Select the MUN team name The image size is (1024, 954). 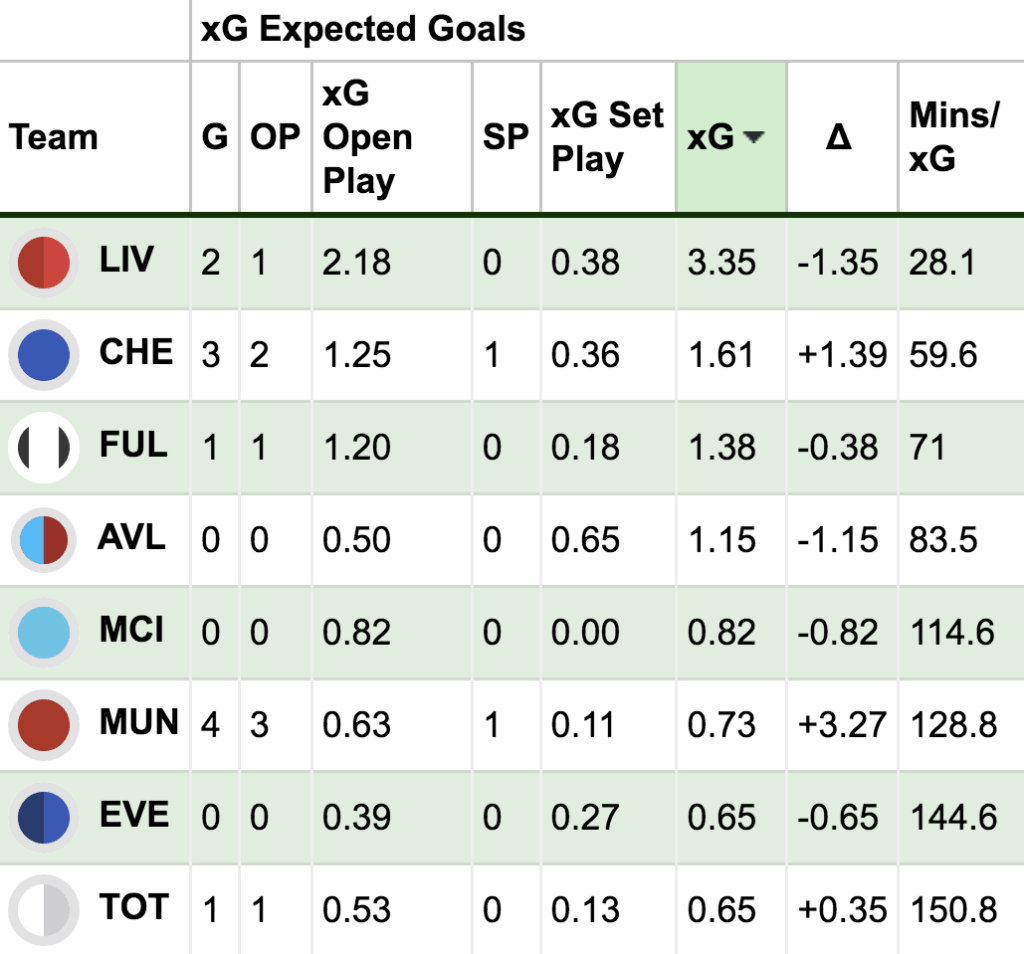point(139,723)
